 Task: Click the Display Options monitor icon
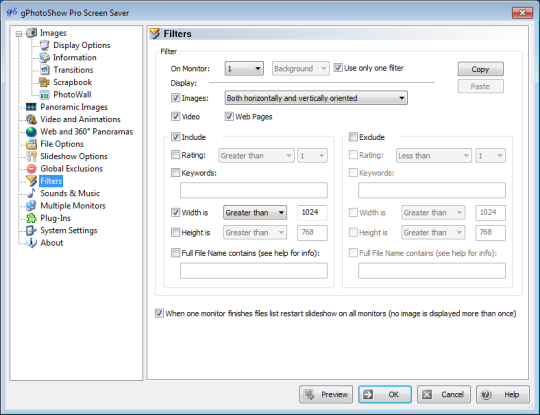pyautogui.click(x=44, y=45)
